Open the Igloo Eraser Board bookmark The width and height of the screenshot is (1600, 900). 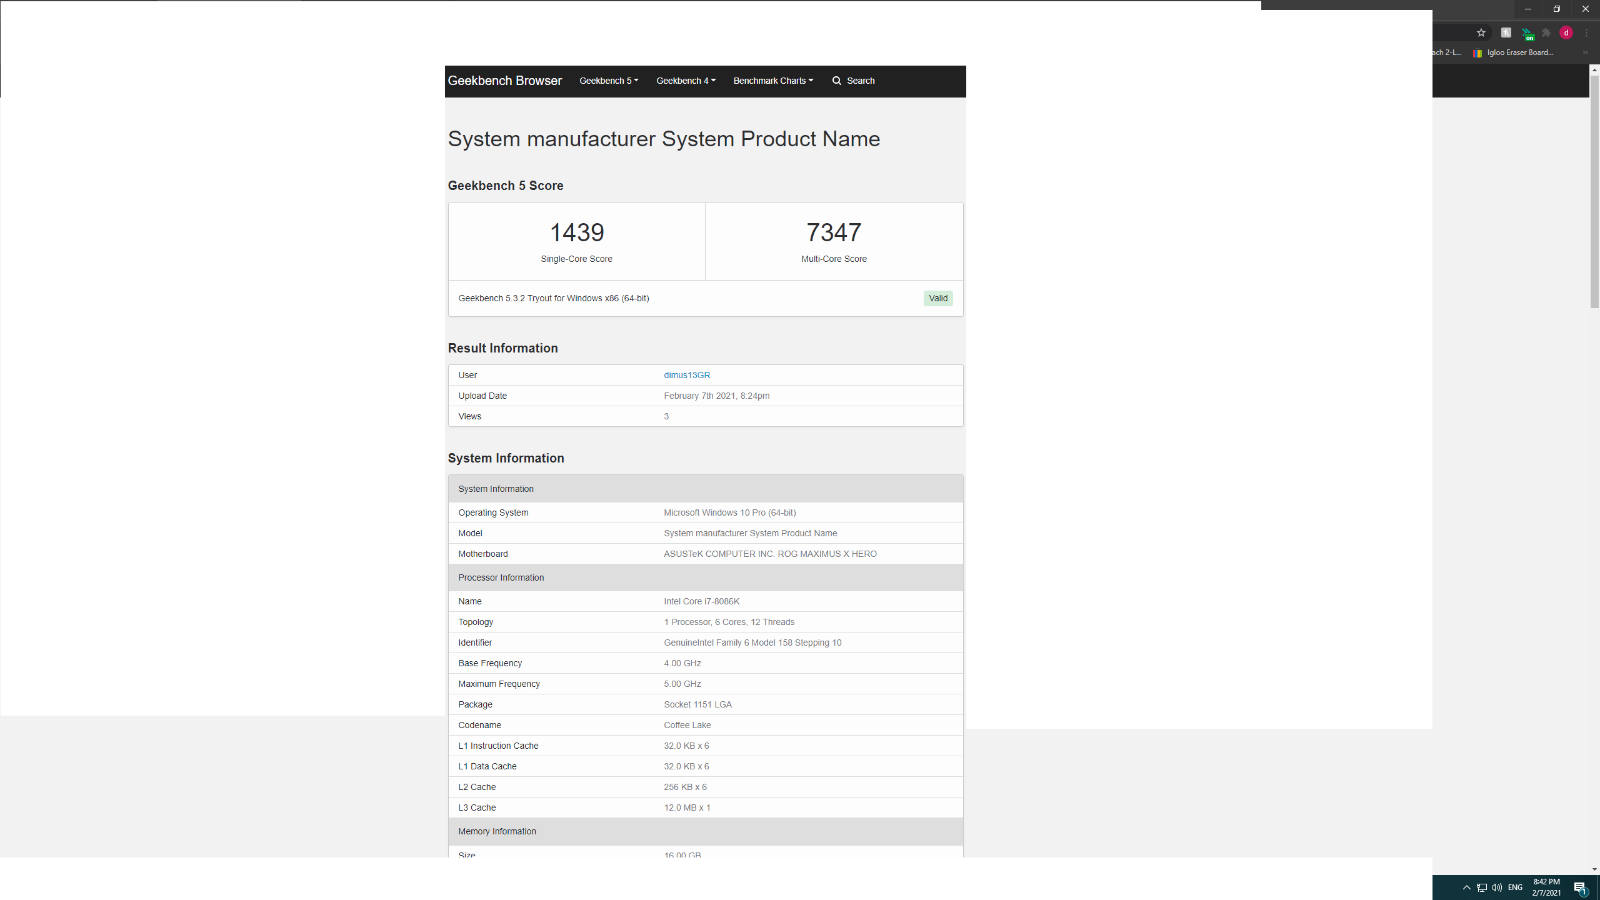click(1513, 53)
